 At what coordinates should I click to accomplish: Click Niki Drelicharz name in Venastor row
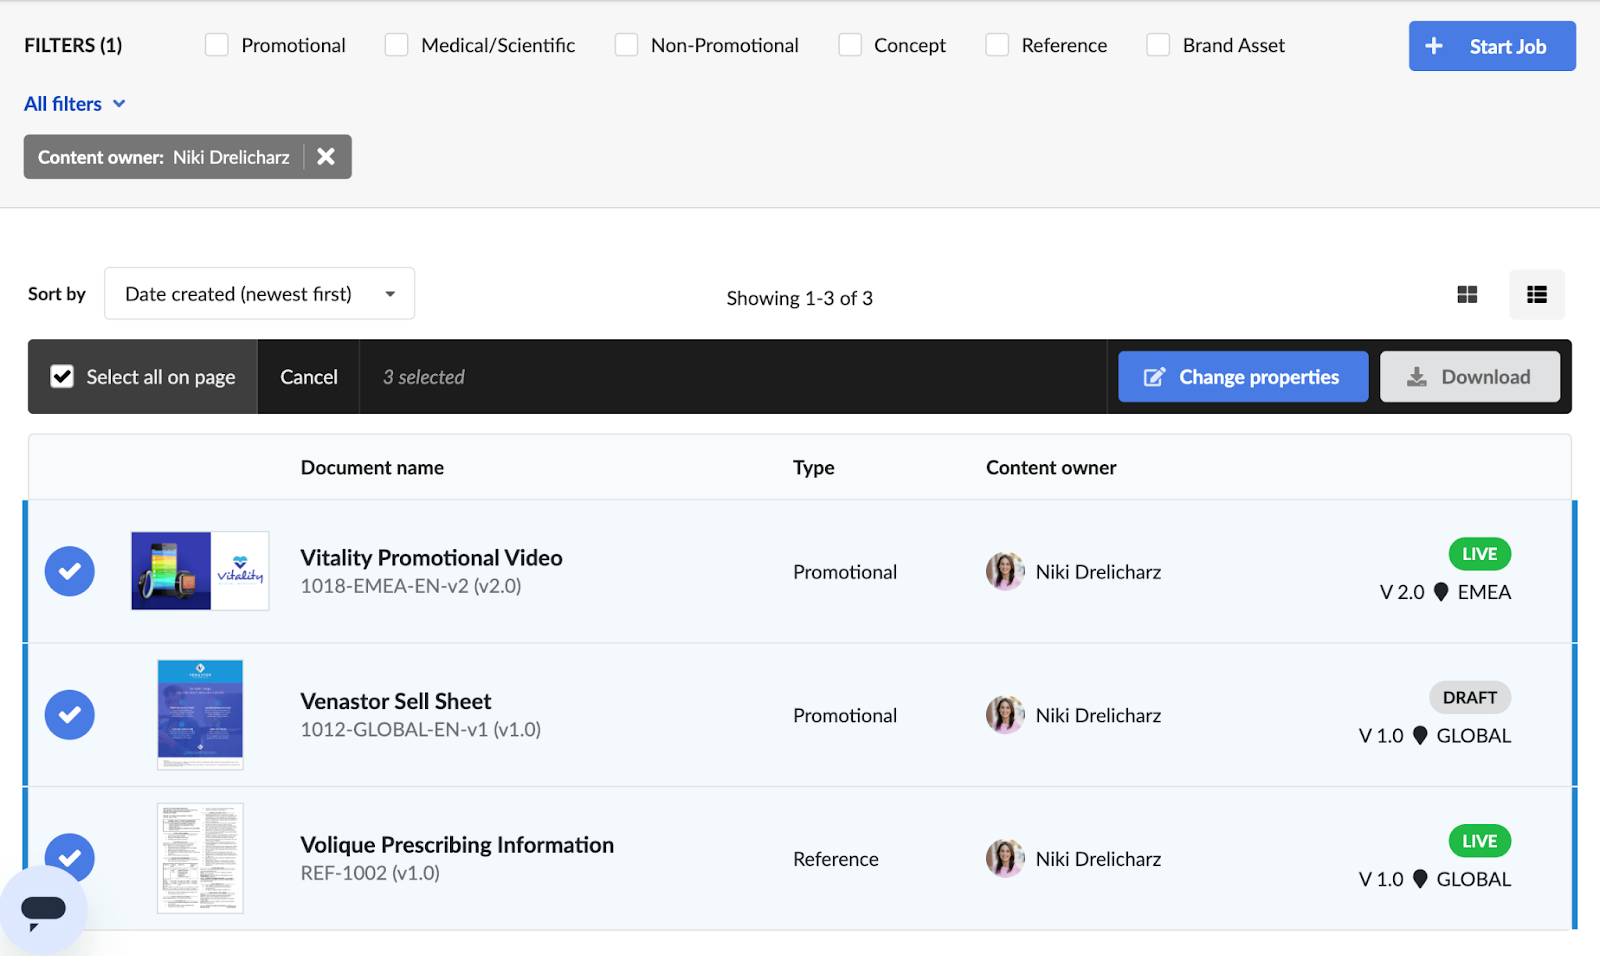[x=1098, y=715]
